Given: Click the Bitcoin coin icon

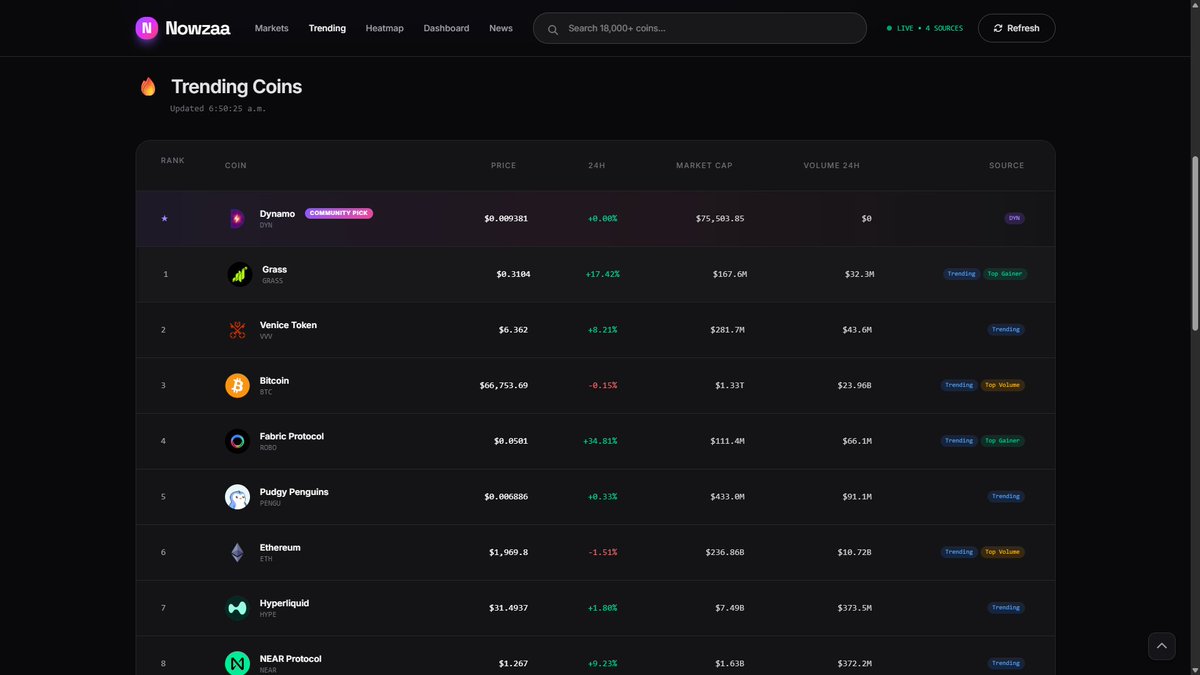Looking at the screenshot, I should (237, 385).
